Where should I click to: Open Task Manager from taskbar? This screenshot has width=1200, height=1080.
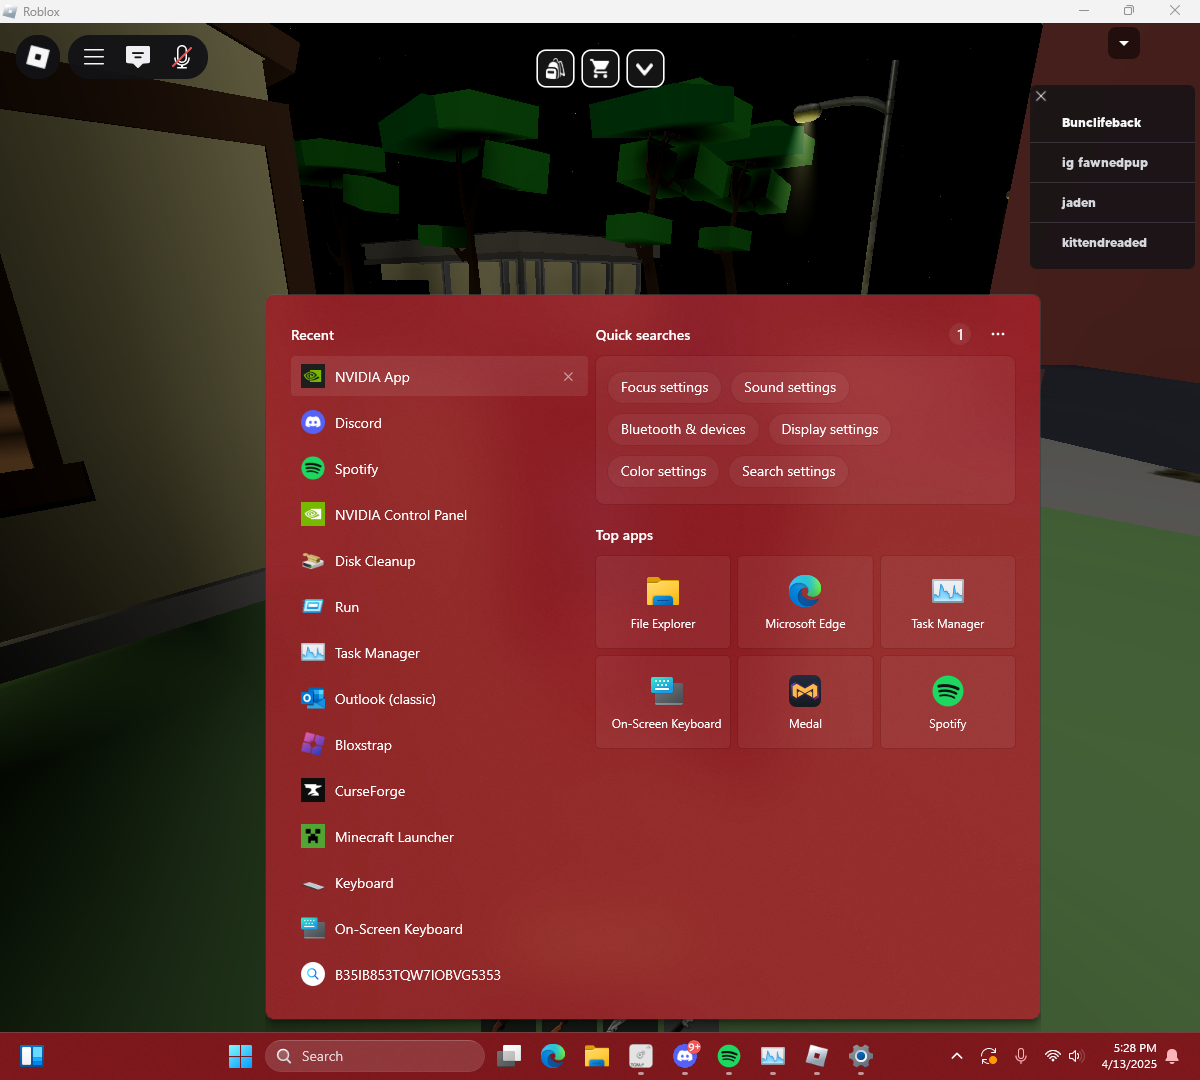[773, 1056]
